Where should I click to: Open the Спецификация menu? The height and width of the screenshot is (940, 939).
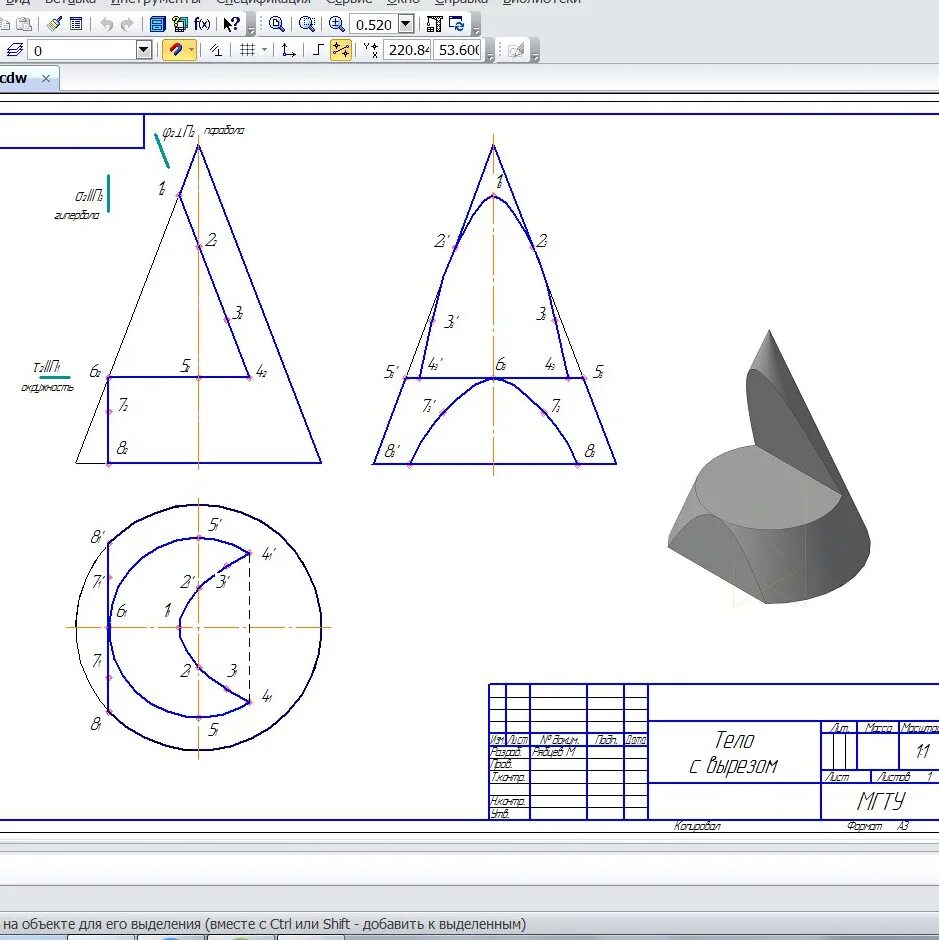coord(263,2)
